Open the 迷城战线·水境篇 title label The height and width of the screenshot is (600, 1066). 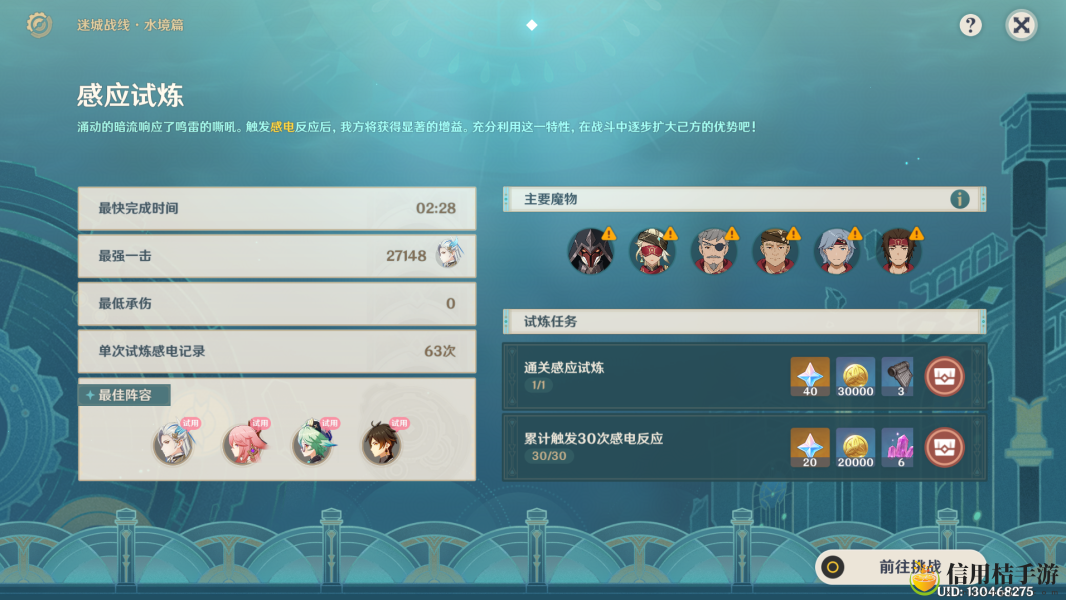tap(130, 25)
